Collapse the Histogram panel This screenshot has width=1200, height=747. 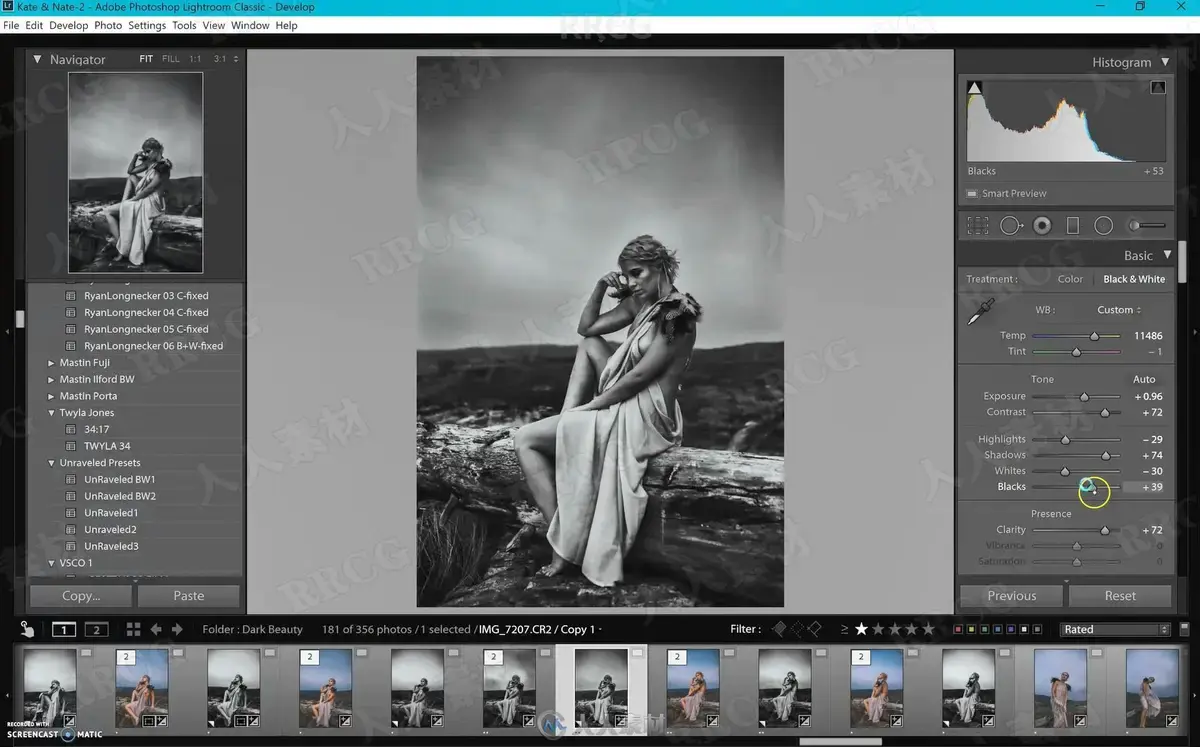tap(1164, 62)
